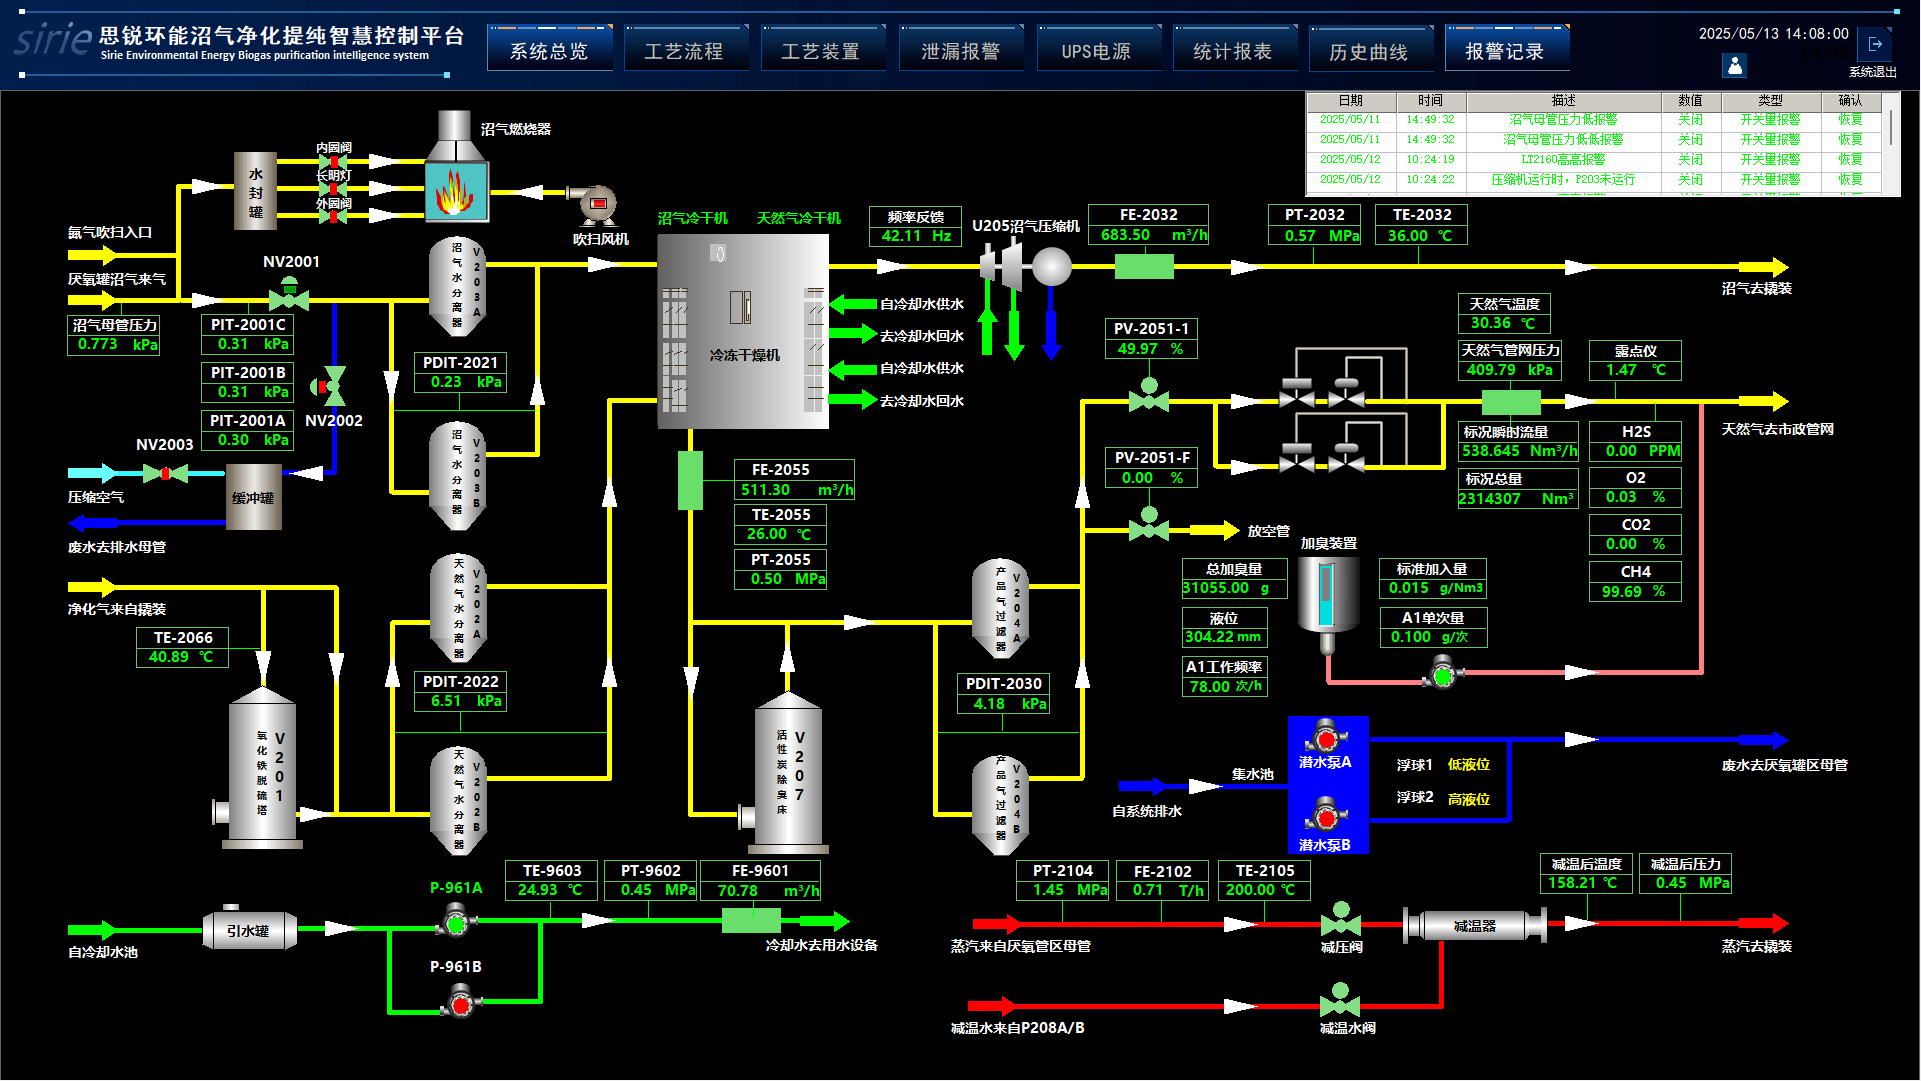Click the 标况总量 value 2314307

[x=1517, y=498]
